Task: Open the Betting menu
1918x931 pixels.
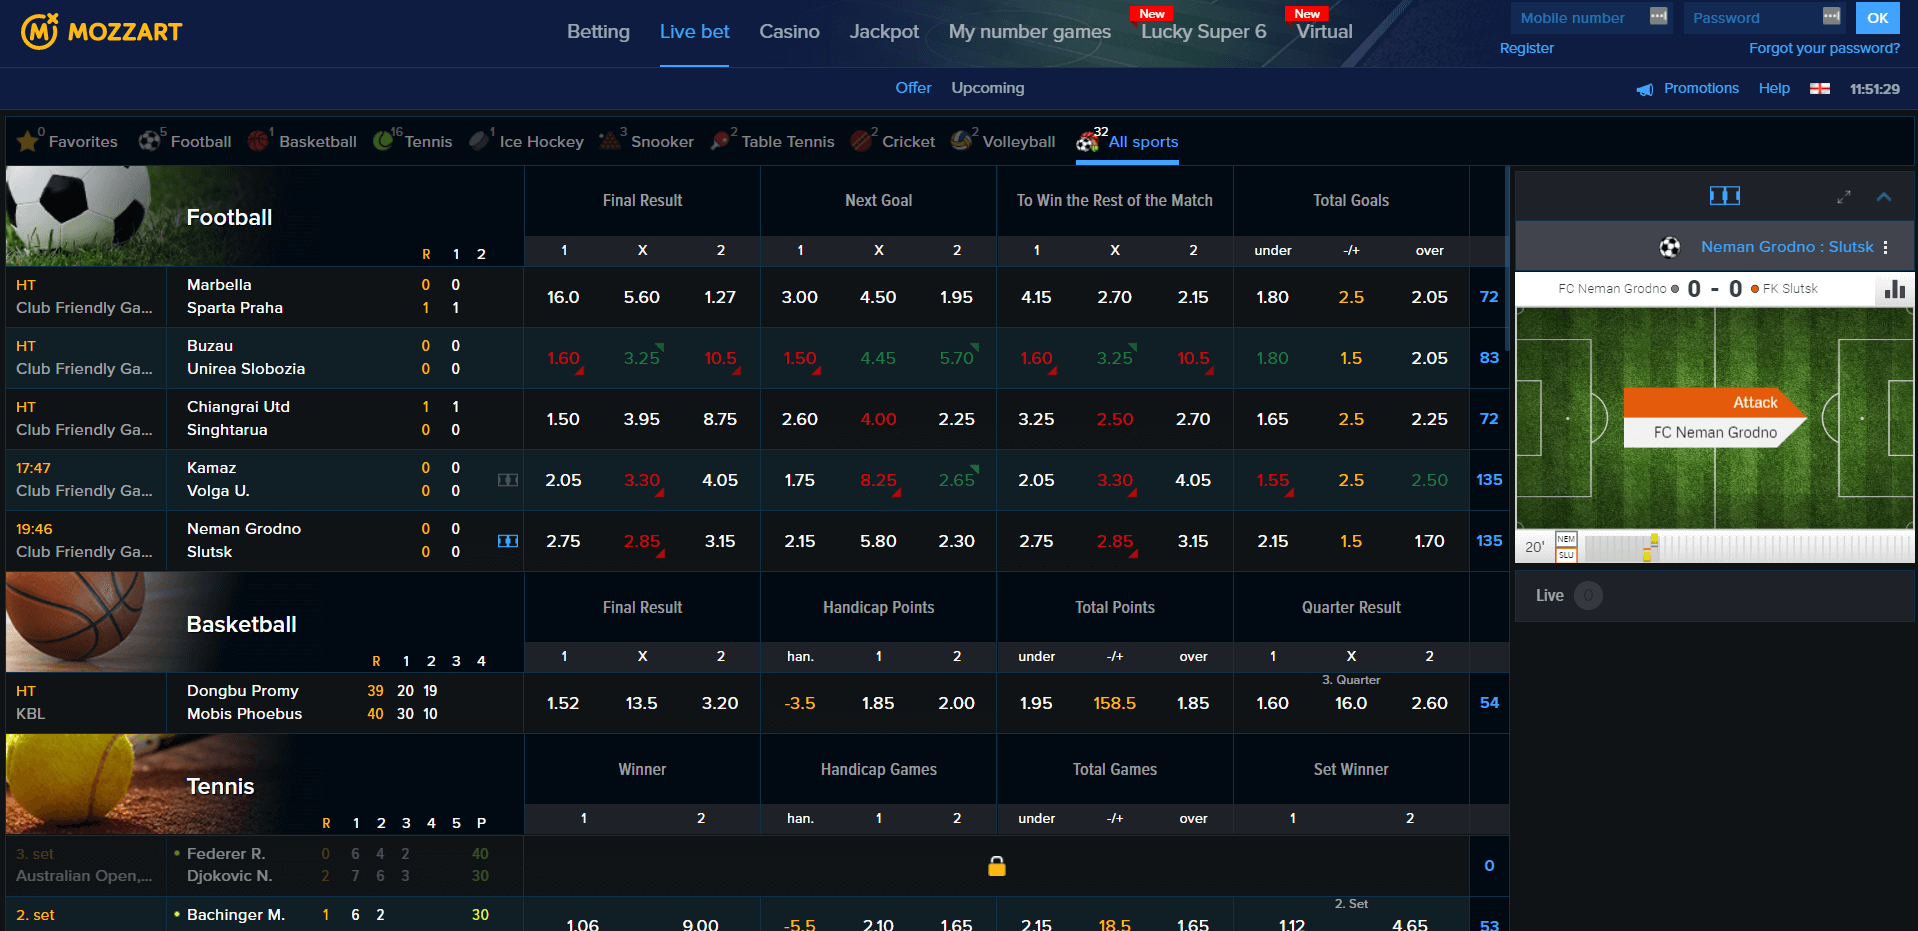Action: pos(598,32)
